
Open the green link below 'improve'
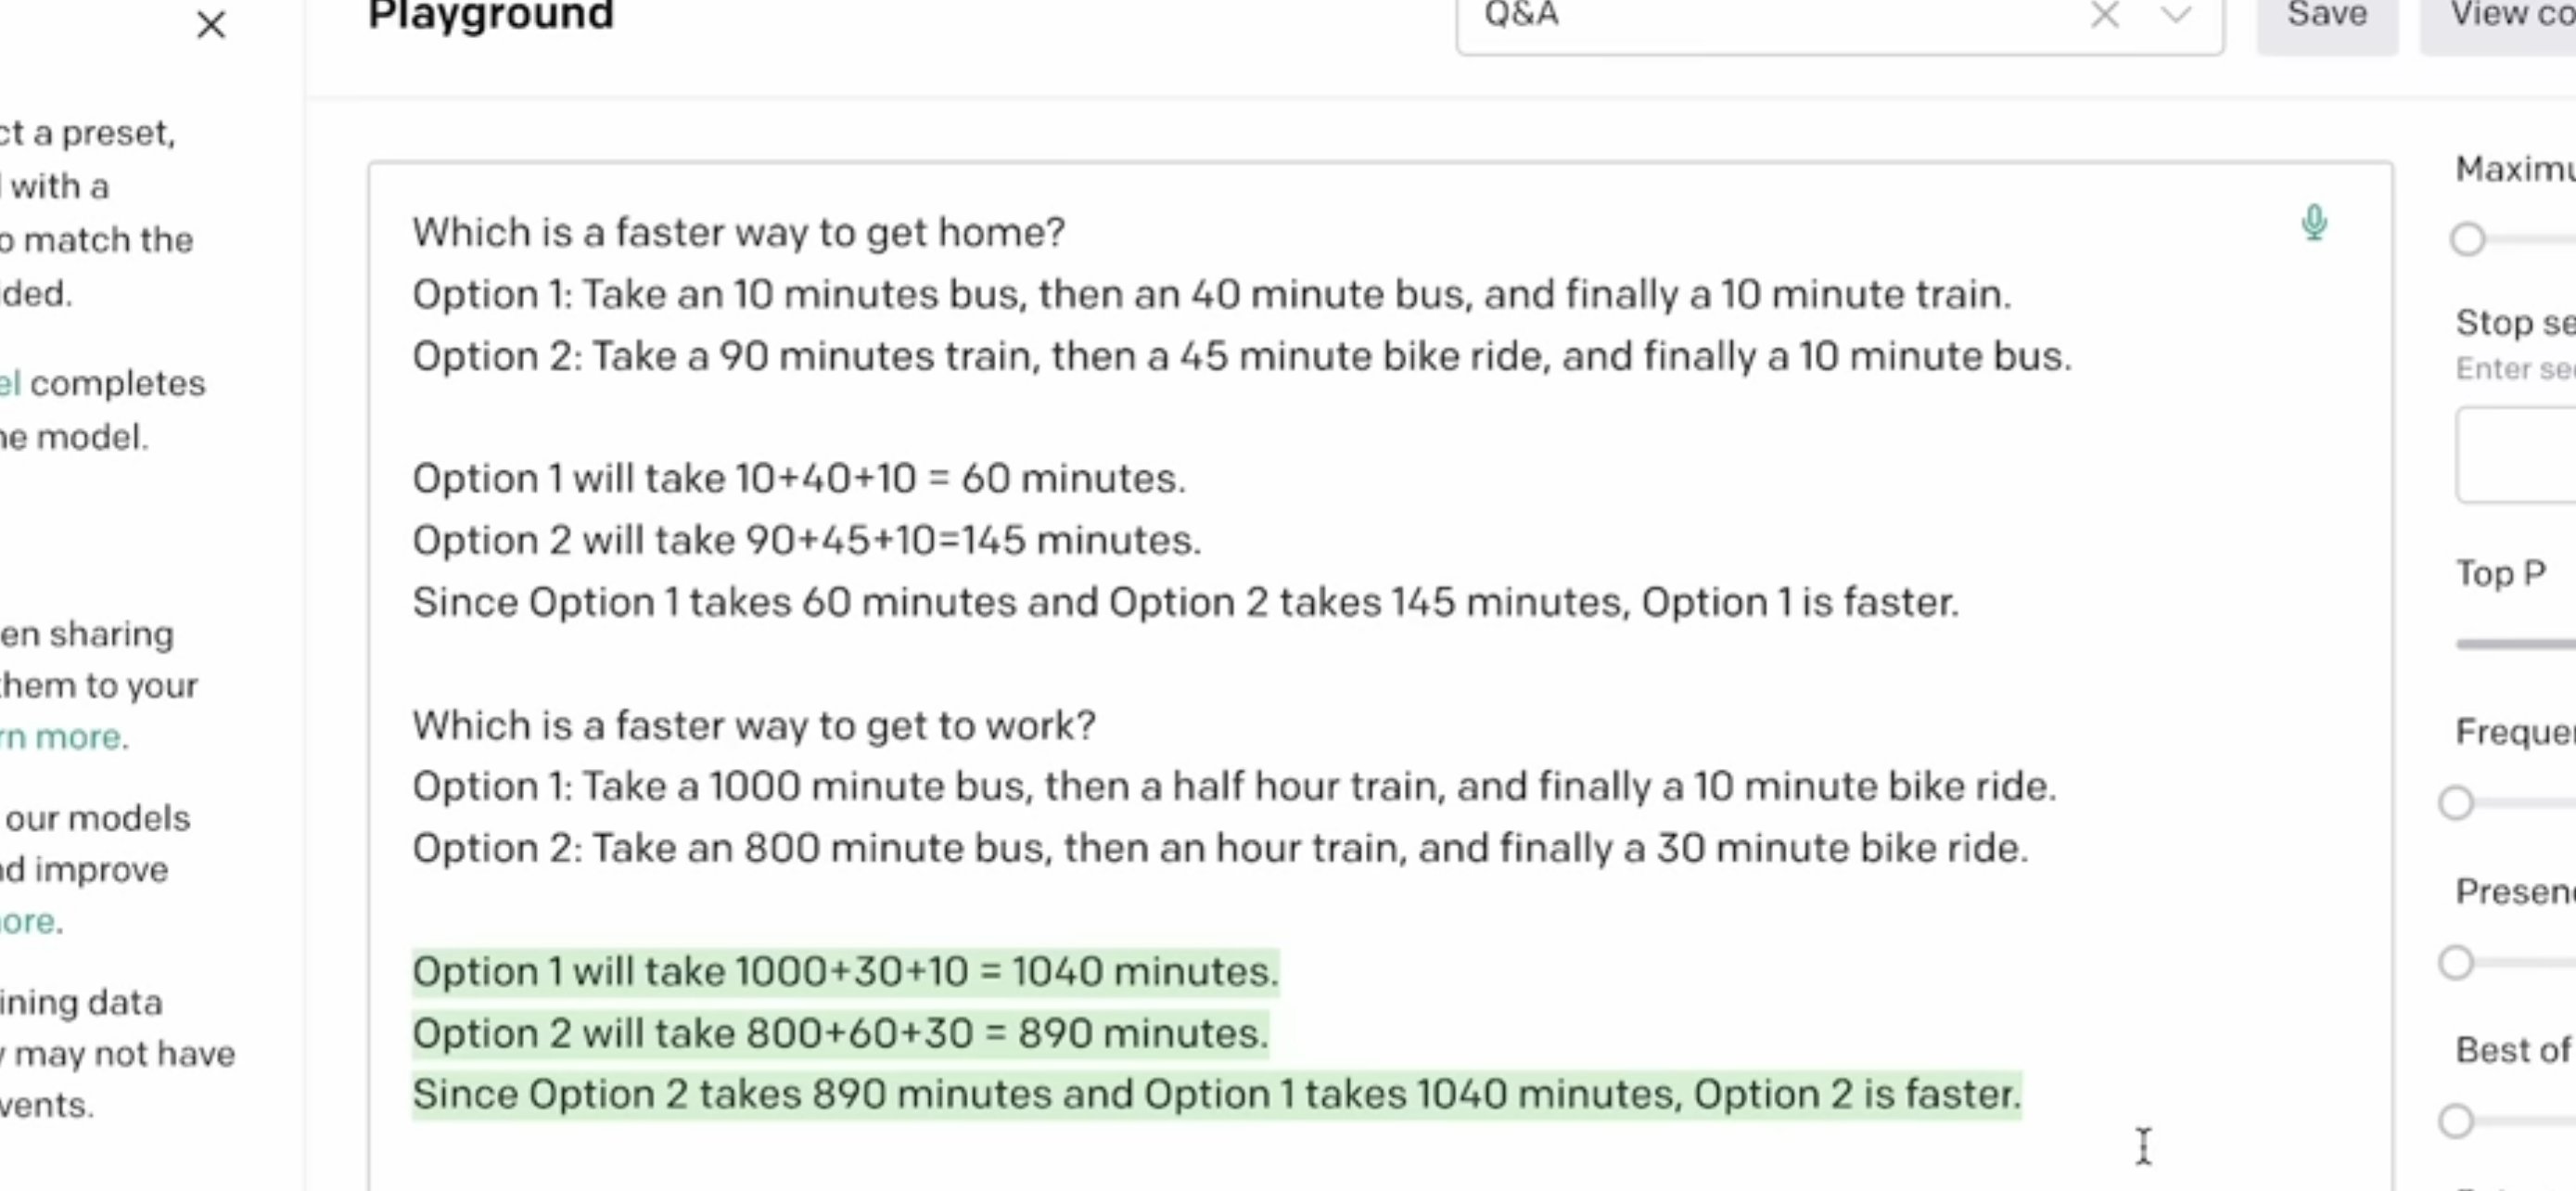[28, 921]
